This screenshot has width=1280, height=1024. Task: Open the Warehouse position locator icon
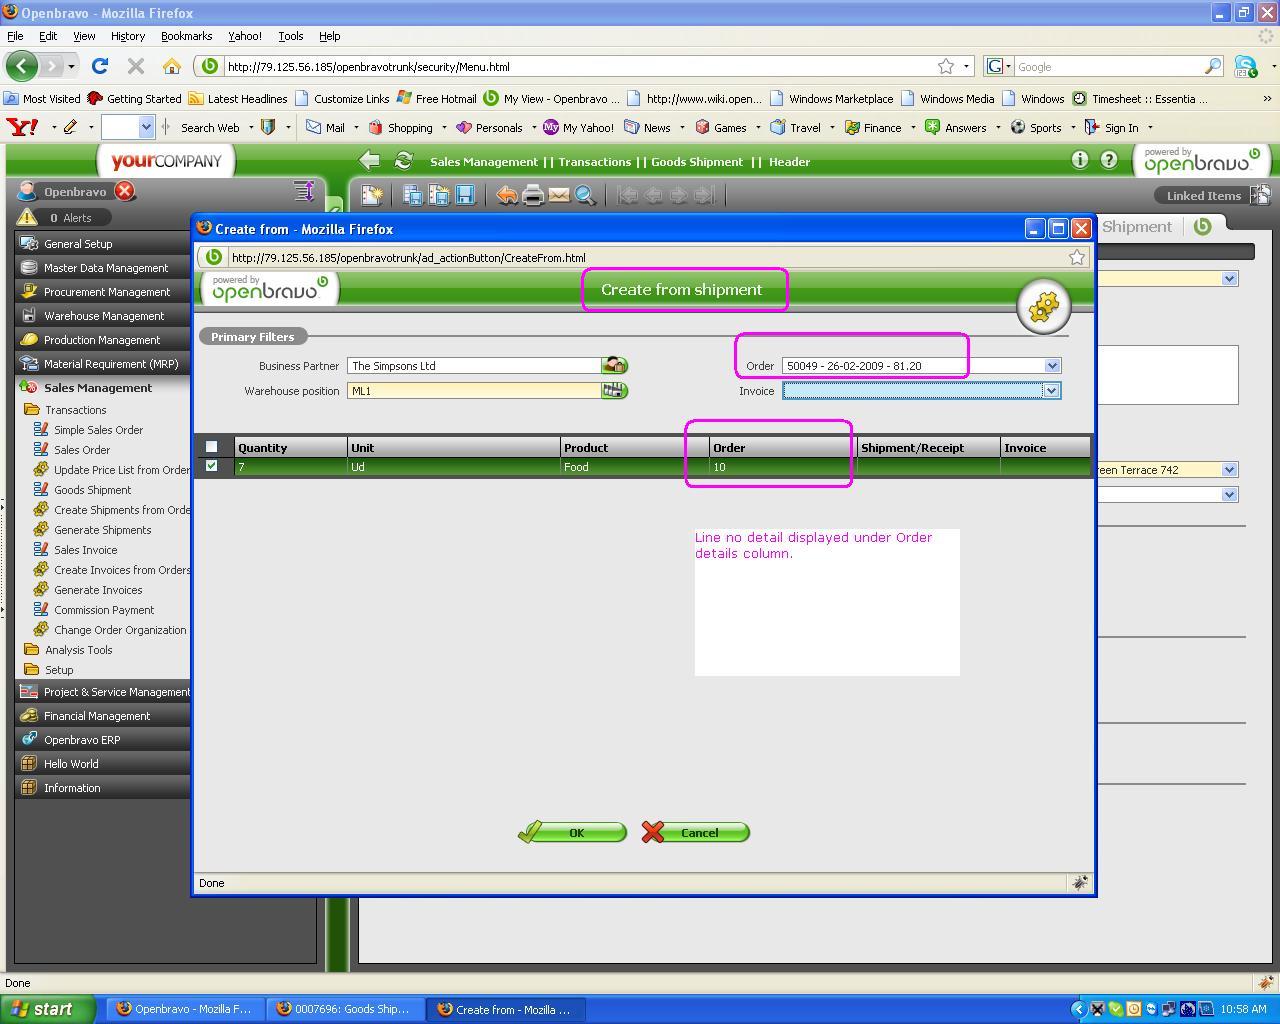[614, 391]
